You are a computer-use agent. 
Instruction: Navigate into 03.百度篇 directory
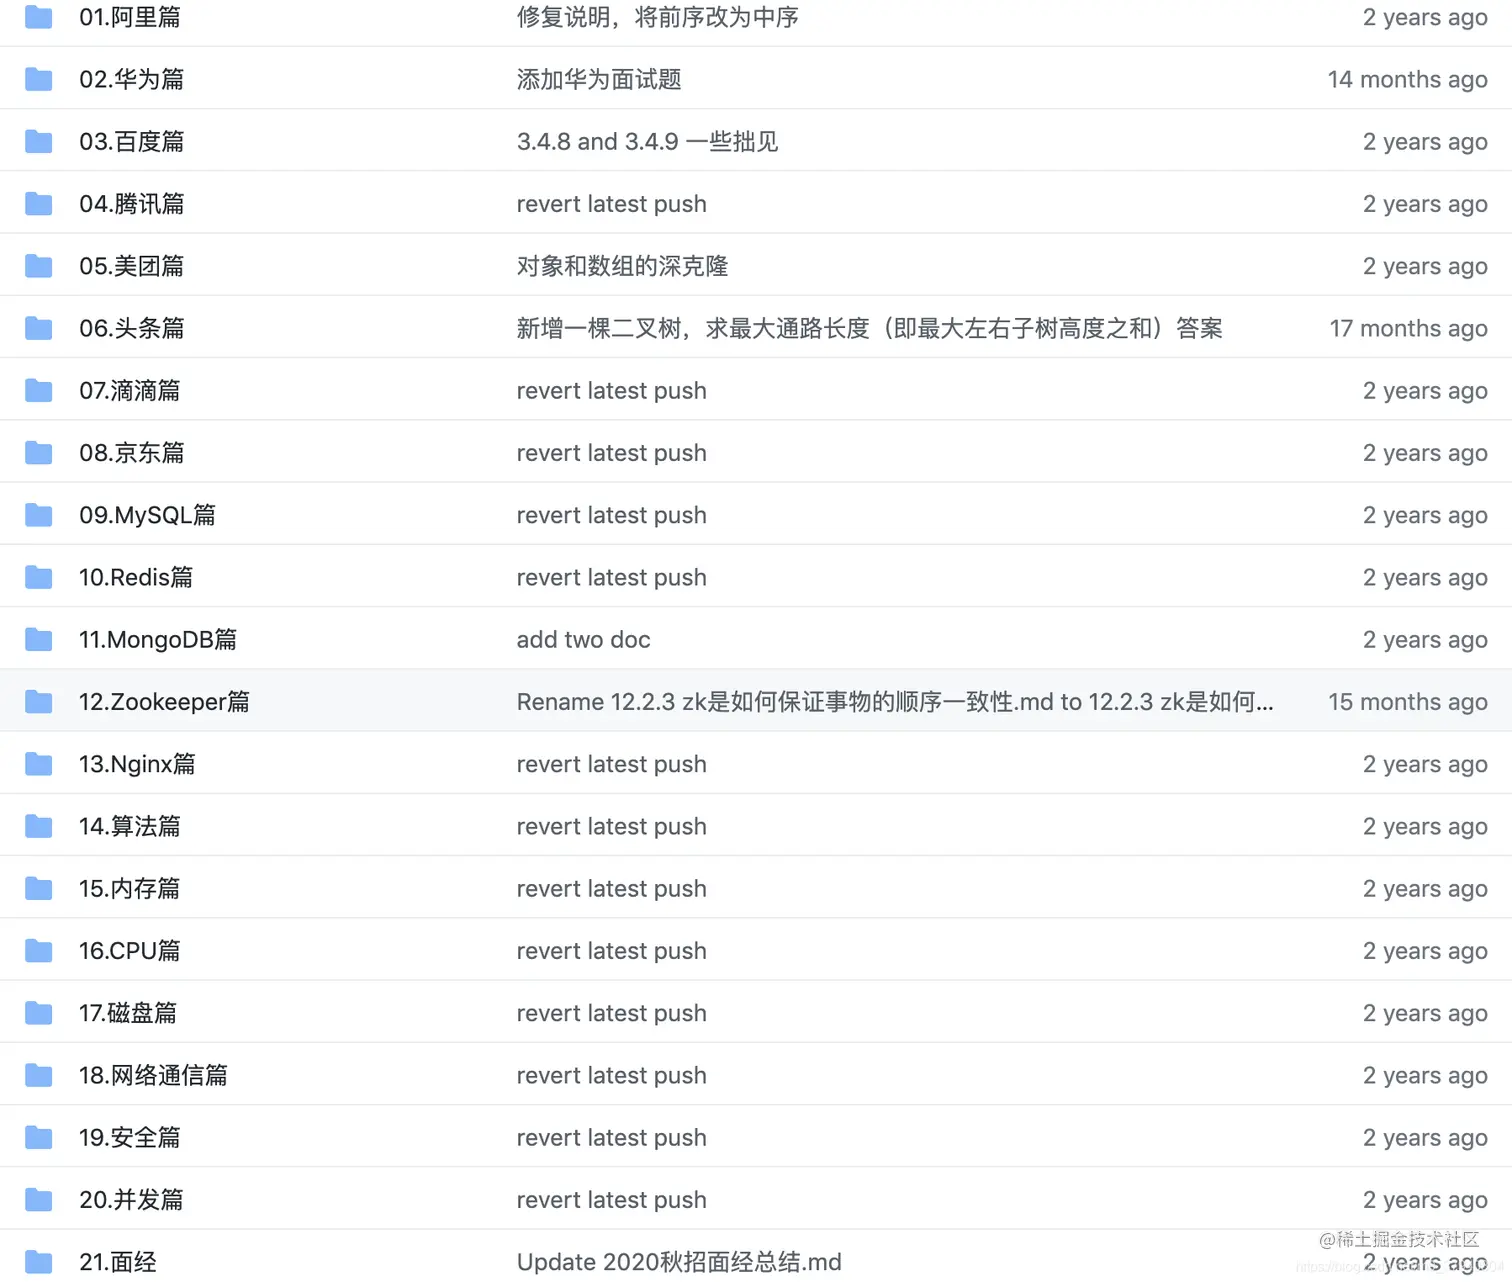132,141
